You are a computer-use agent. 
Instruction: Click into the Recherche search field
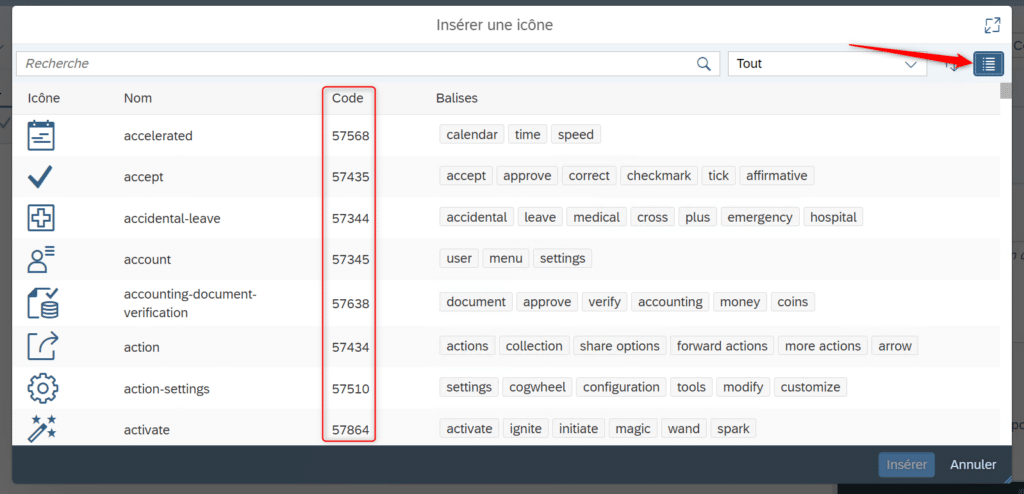(368, 64)
